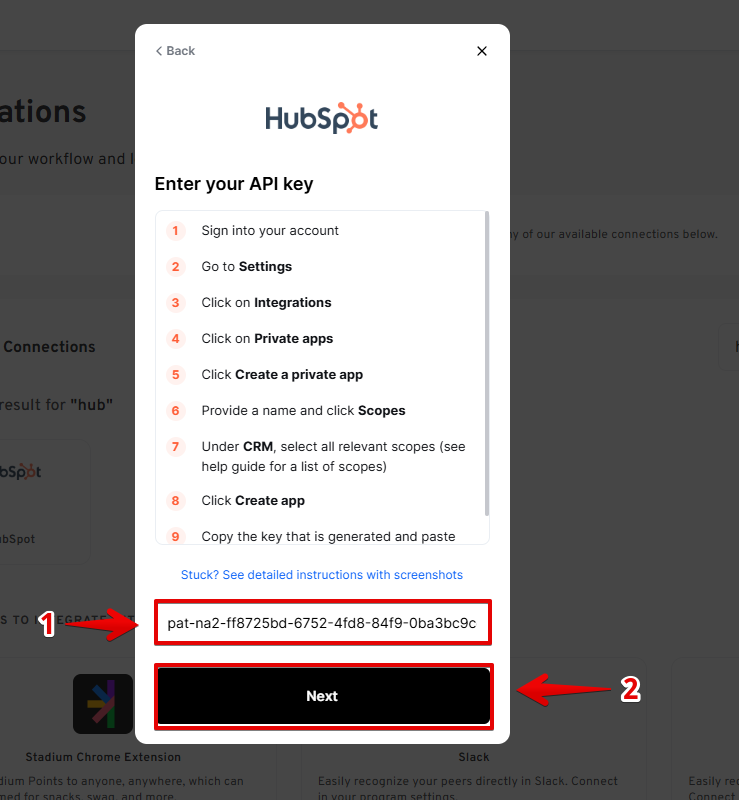
Task: Click step number 6 badge
Action: pyautogui.click(x=176, y=411)
